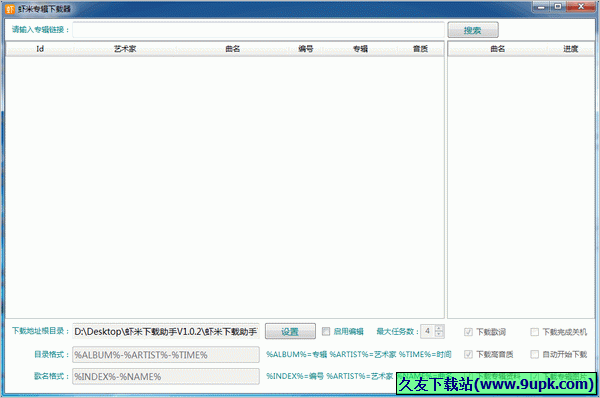This screenshot has height=398, width=600.
Task: Sort by the Id column header
Action: point(40,49)
